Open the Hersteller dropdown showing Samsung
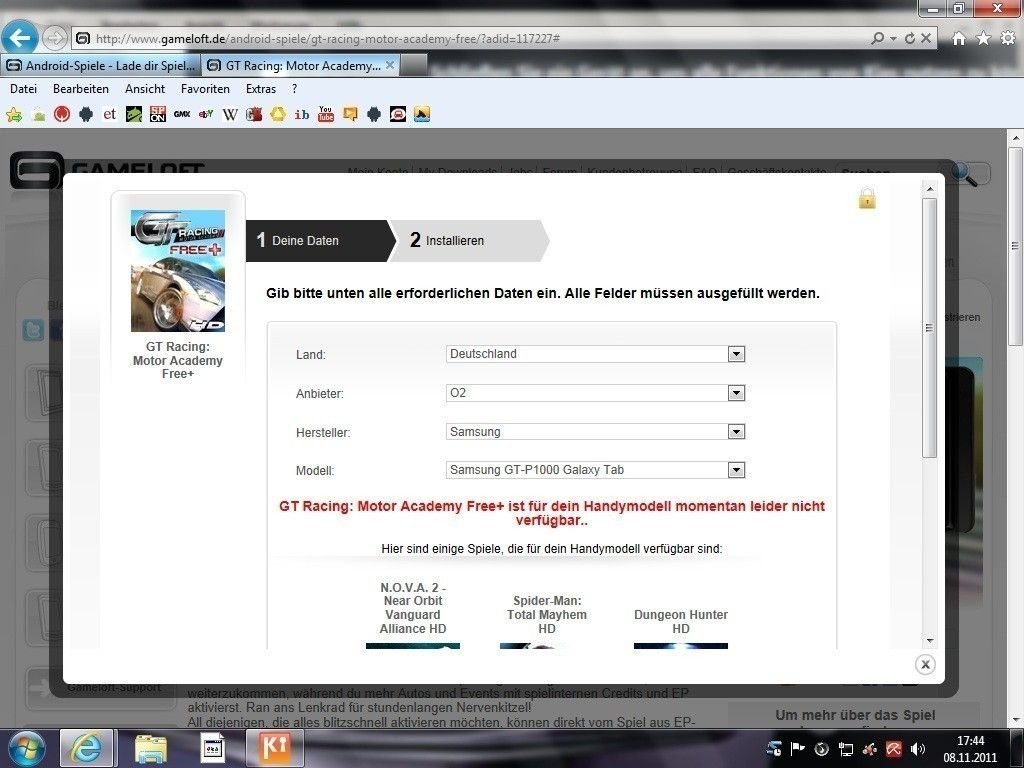This screenshot has width=1024, height=768. pos(595,432)
